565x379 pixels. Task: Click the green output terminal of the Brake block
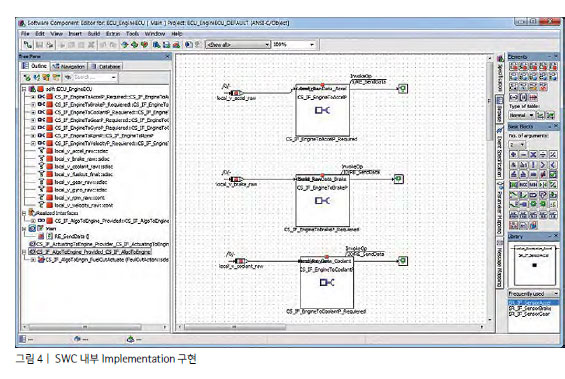point(398,179)
